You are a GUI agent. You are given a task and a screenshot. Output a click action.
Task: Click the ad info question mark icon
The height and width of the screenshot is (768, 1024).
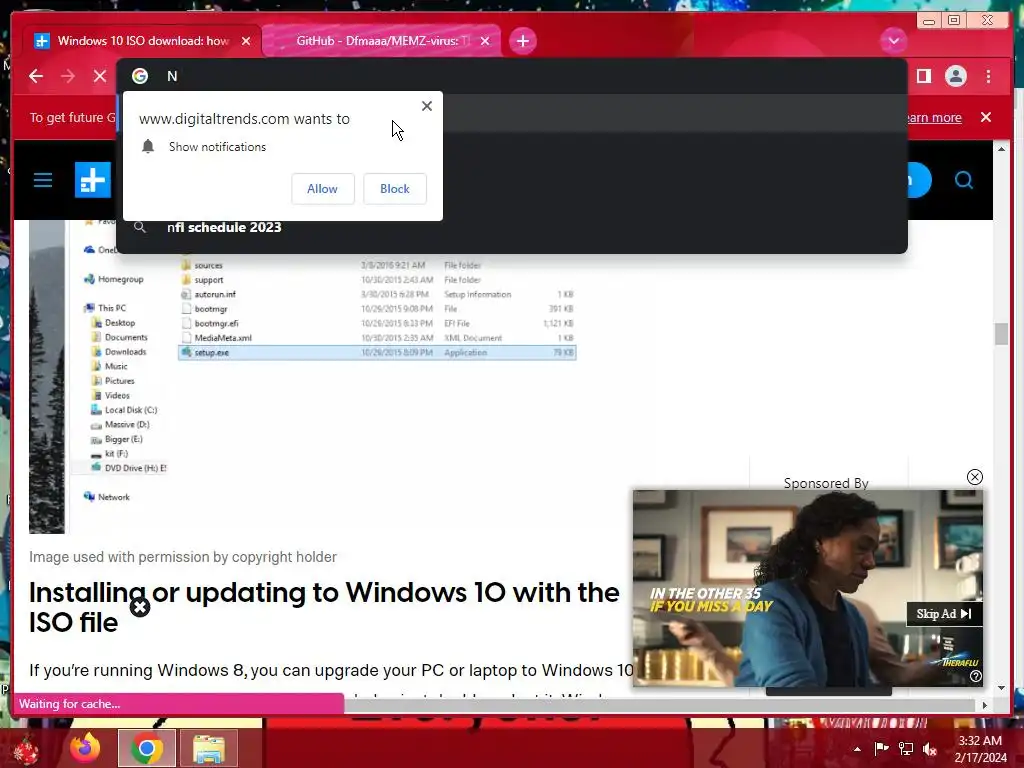coord(975,676)
